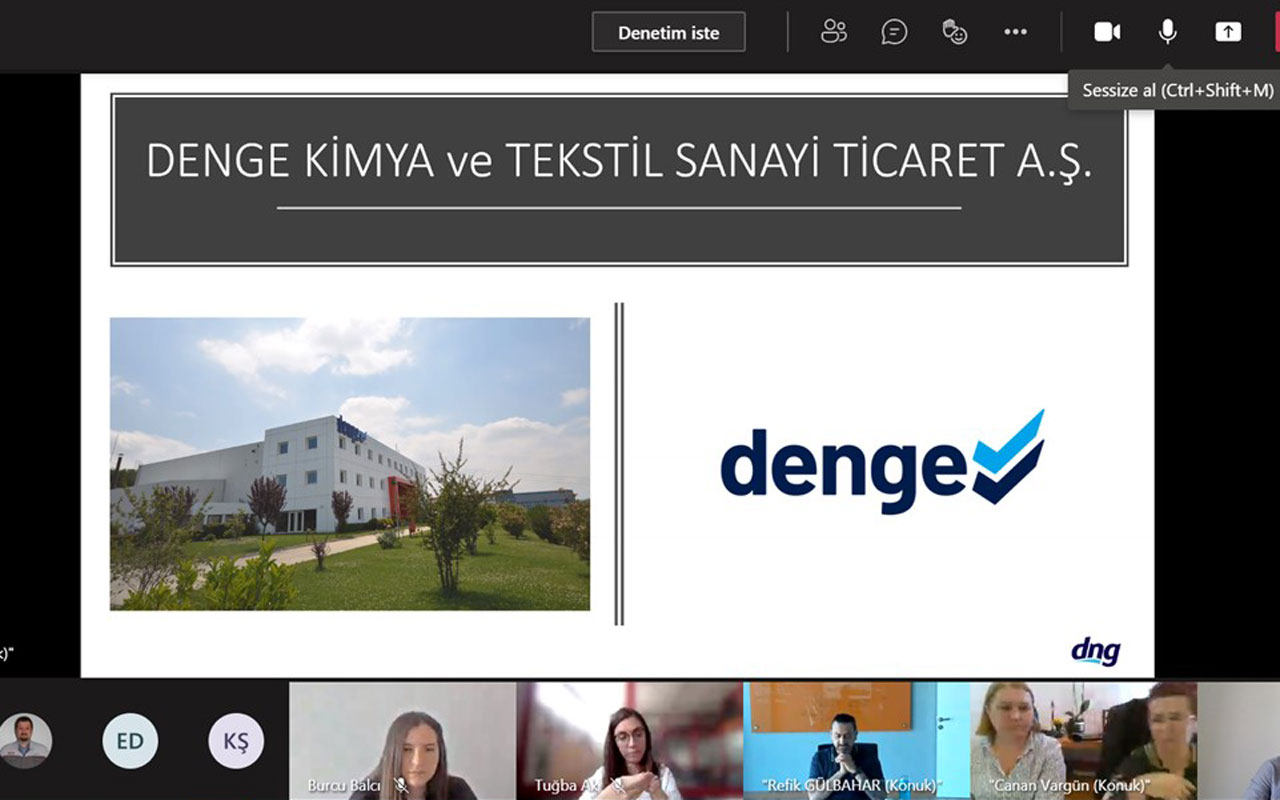
Task: Open the meeting chat icon
Action: [894, 32]
